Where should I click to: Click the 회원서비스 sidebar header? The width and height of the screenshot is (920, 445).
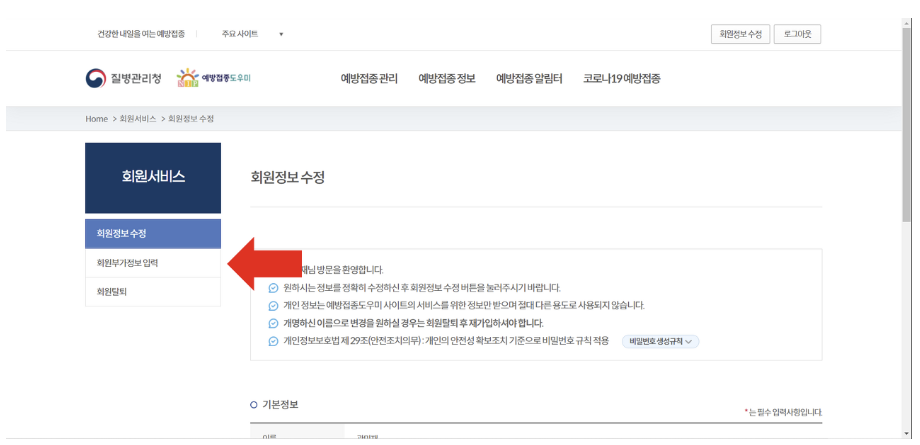[x=153, y=178]
